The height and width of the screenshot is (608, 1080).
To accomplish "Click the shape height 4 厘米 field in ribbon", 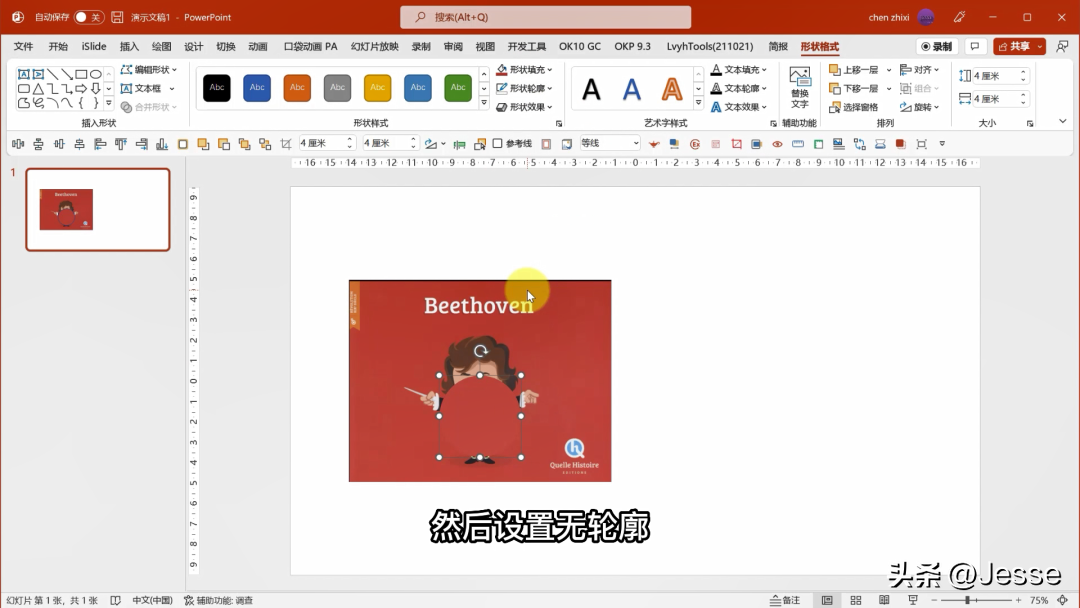I will pos(993,76).
